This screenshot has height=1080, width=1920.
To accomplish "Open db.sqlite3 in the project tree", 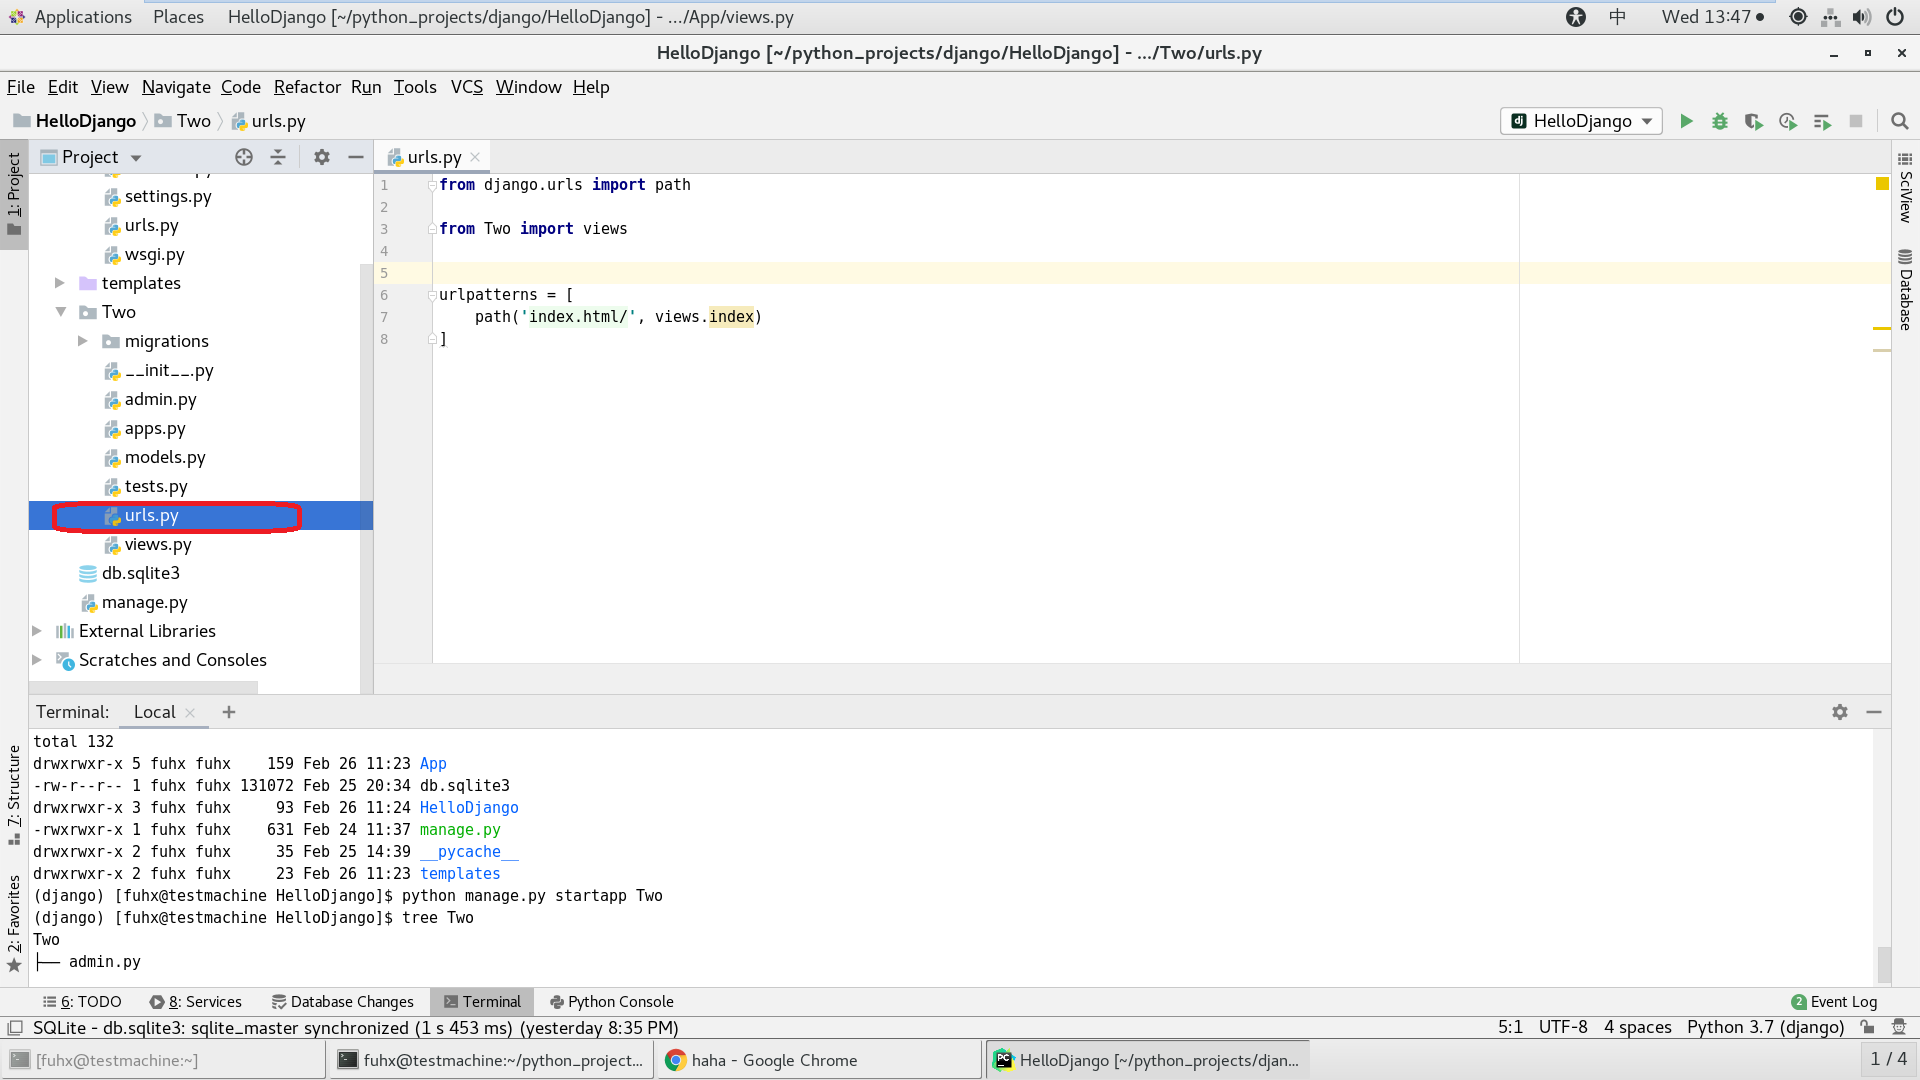I will [141, 573].
